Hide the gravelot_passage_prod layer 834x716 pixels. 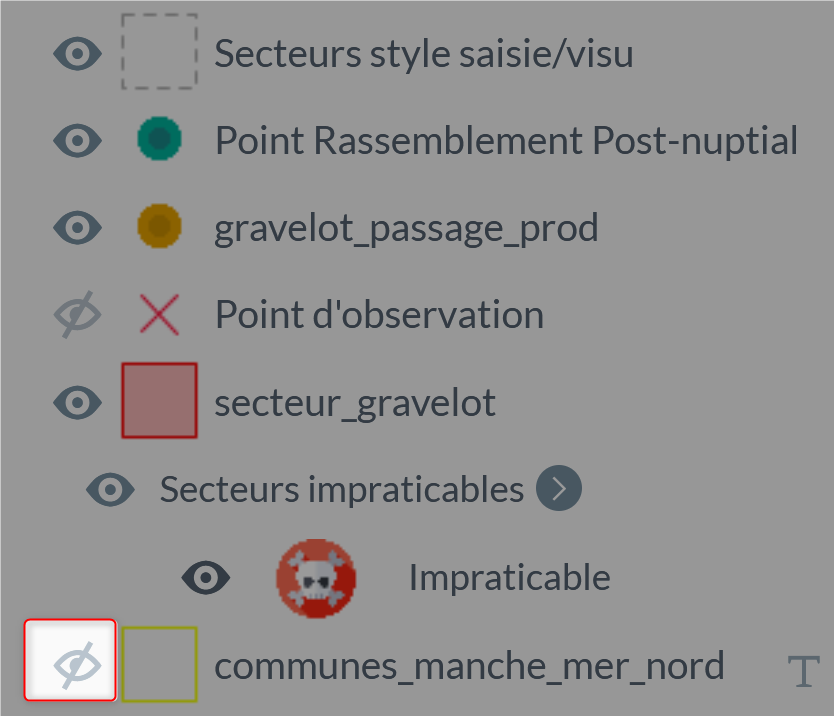[78, 228]
